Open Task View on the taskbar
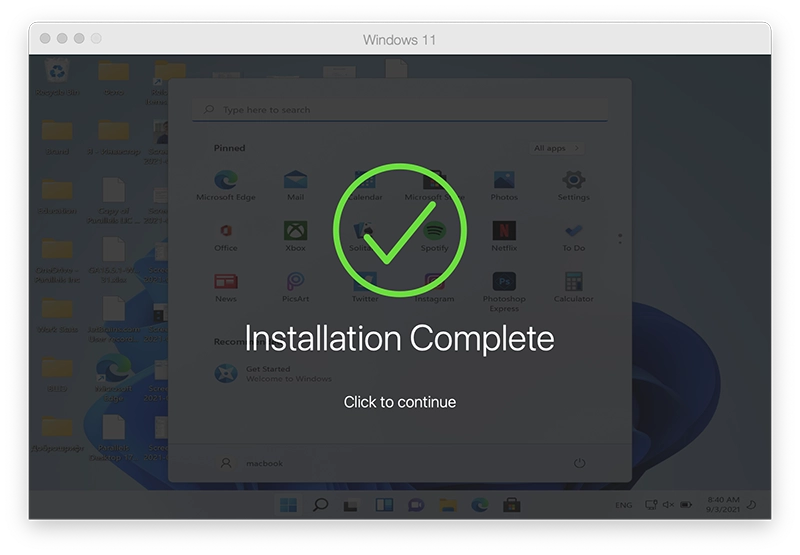This screenshot has height=555, width=800. (351, 505)
